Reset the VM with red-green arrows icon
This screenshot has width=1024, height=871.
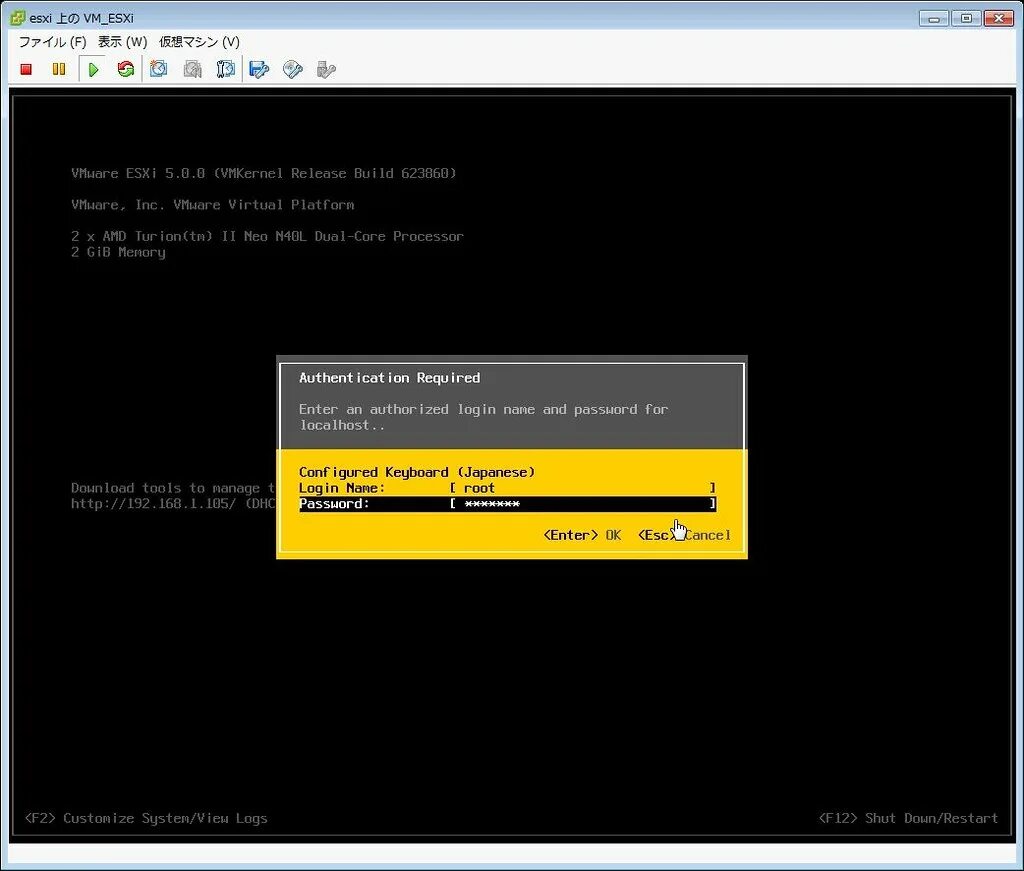[125, 69]
